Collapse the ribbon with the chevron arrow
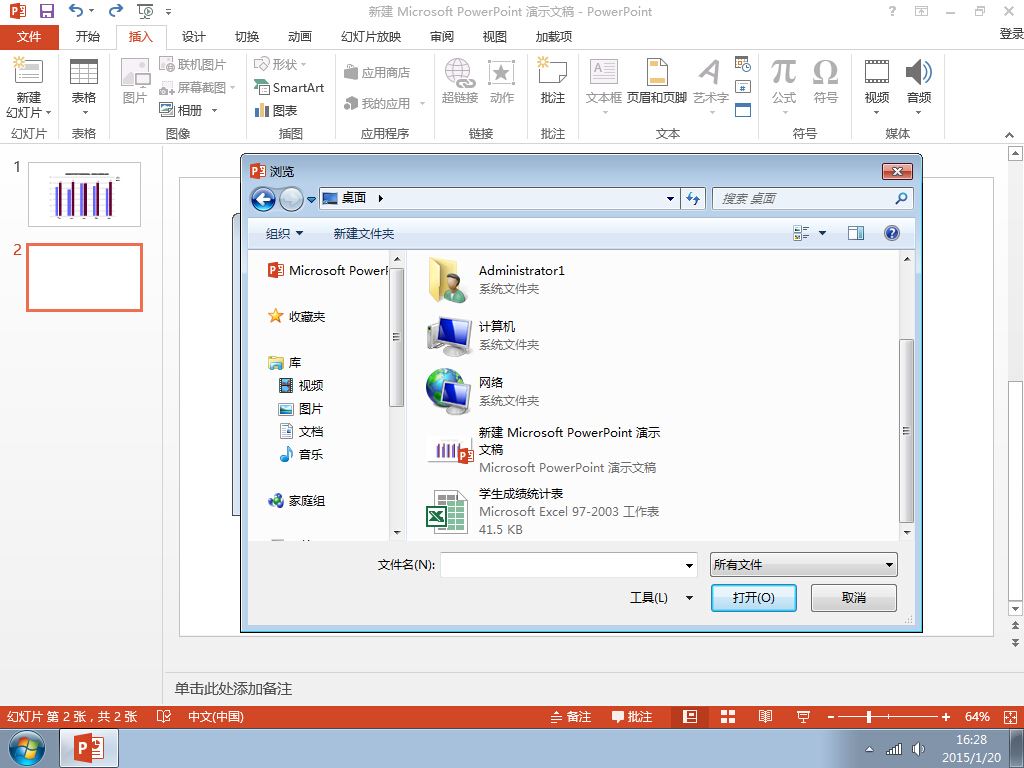 click(1009, 135)
